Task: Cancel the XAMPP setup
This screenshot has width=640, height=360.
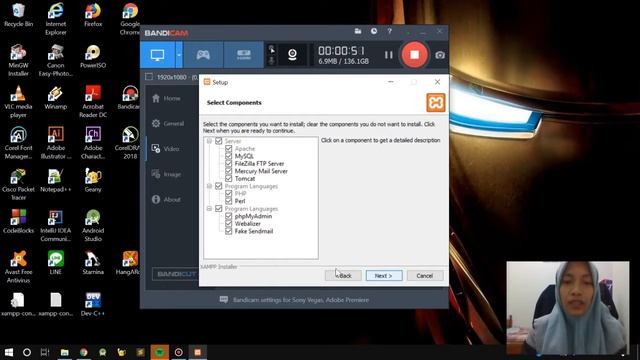Action: [424, 276]
